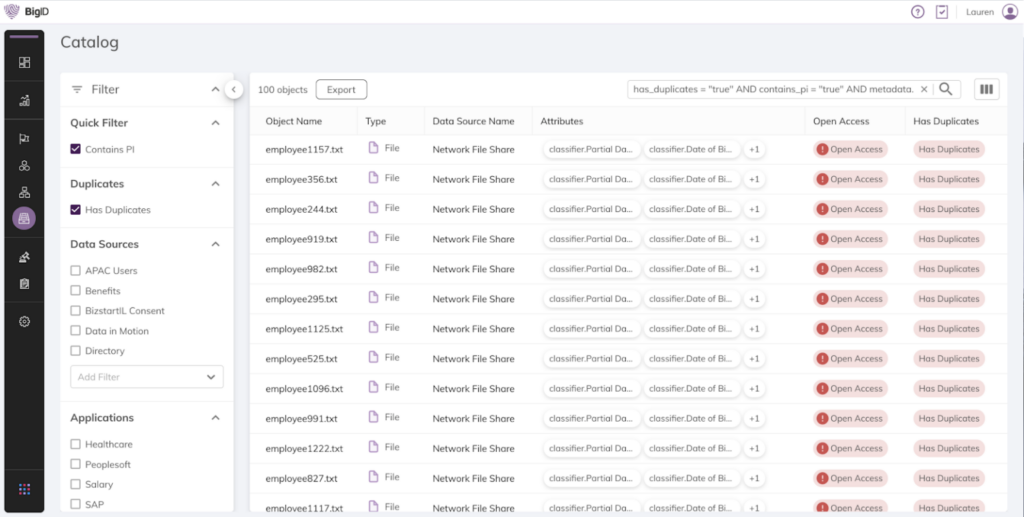This screenshot has height=517, width=1024.
Task: Click the settings gear in the sidebar
Action: pyautogui.click(x=24, y=321)
